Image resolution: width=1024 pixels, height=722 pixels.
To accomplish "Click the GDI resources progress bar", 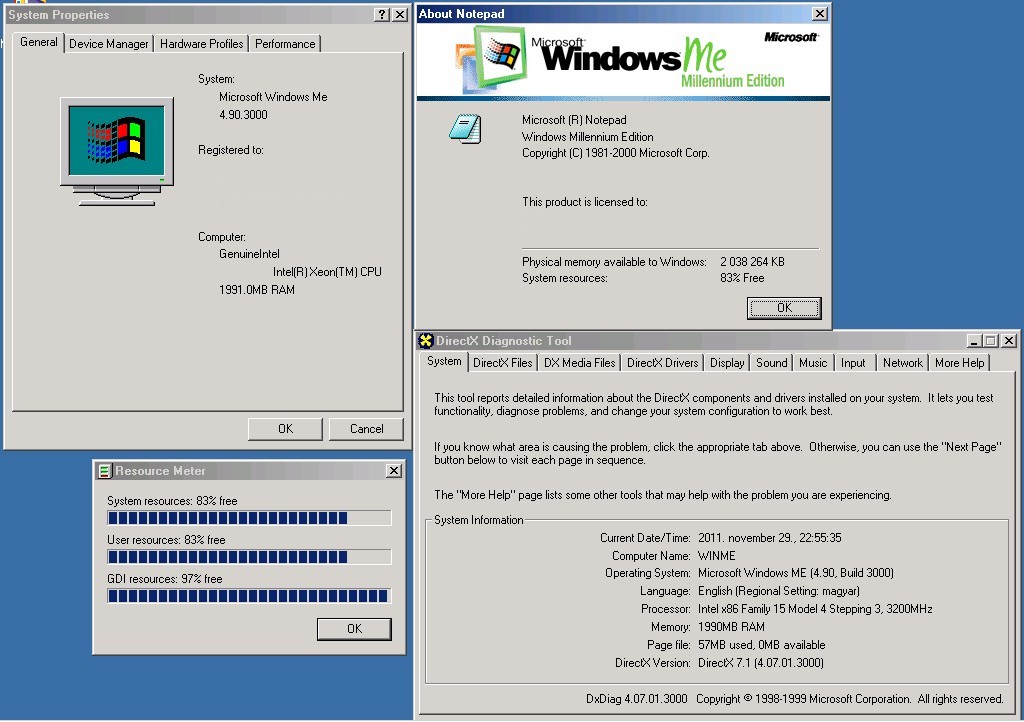I will coord(249,595).
